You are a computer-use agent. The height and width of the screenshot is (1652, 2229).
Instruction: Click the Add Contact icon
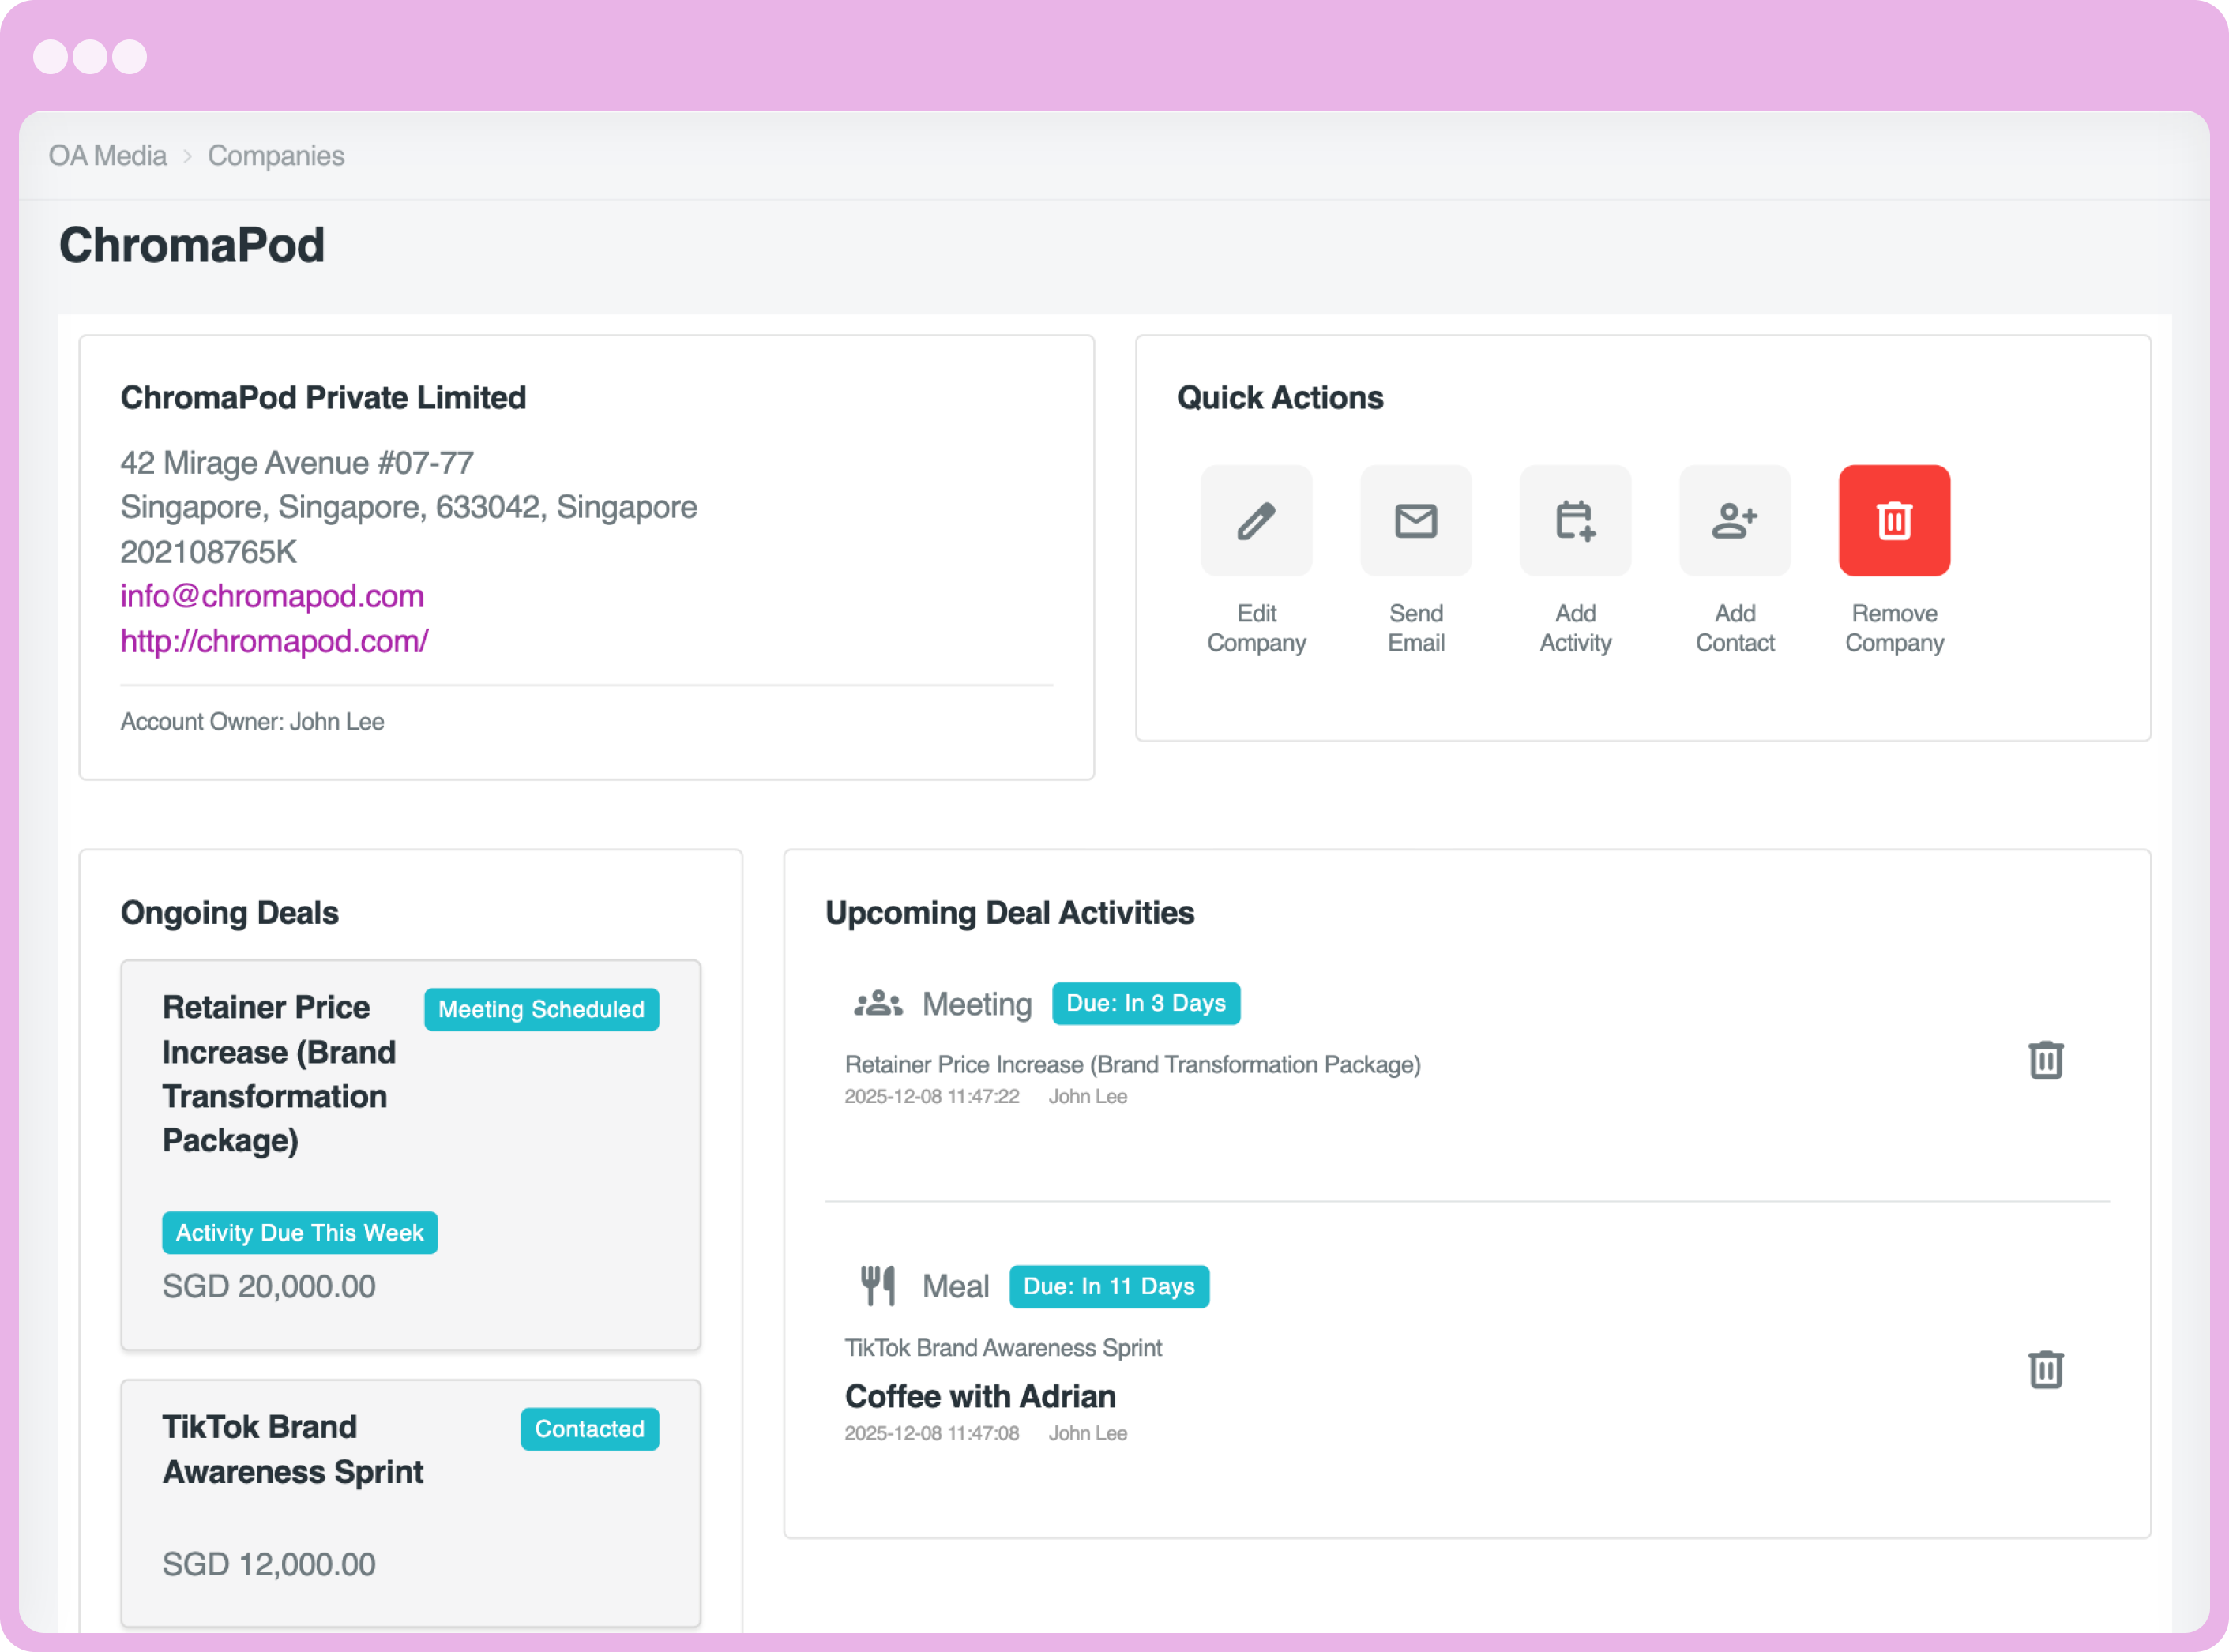click(1735, 520)
